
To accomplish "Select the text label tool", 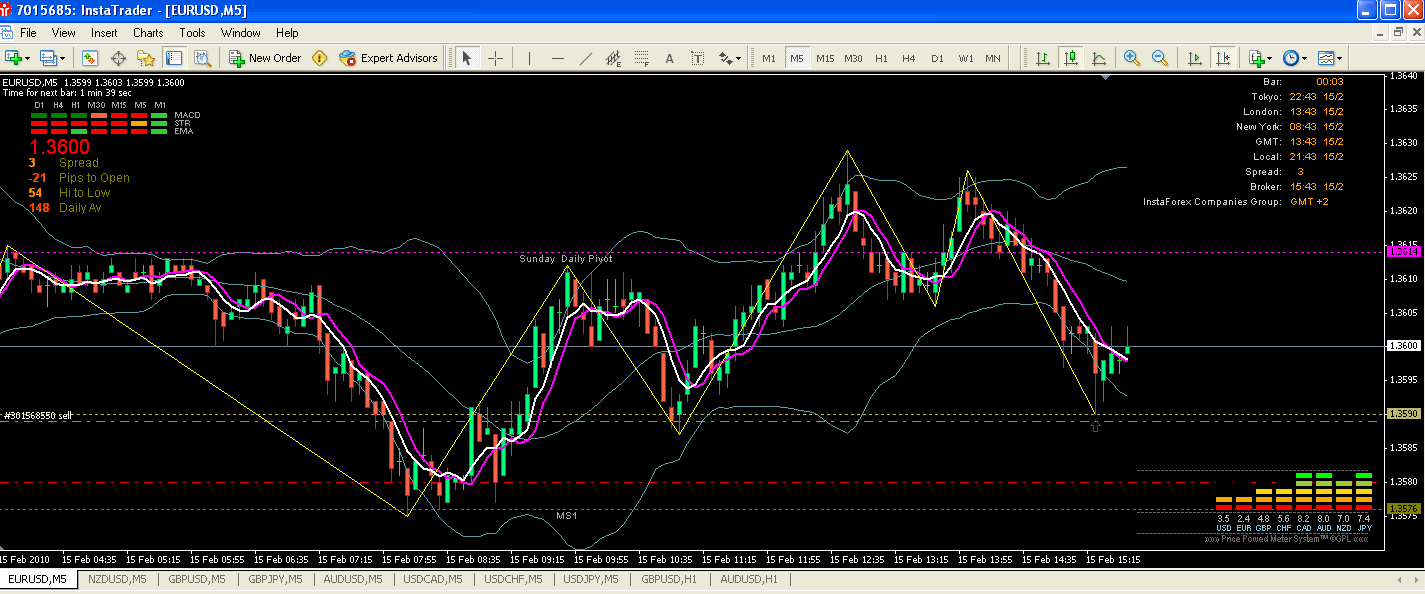I will (x=669, y=58).
